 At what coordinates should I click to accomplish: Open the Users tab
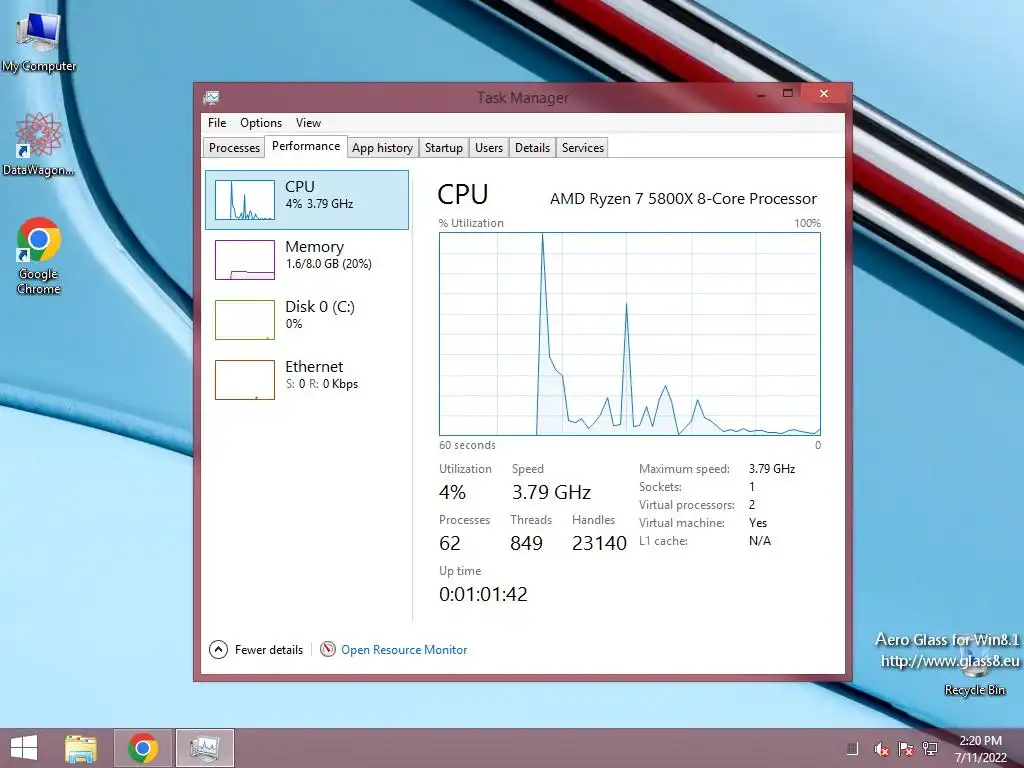[x=488, y=148]
